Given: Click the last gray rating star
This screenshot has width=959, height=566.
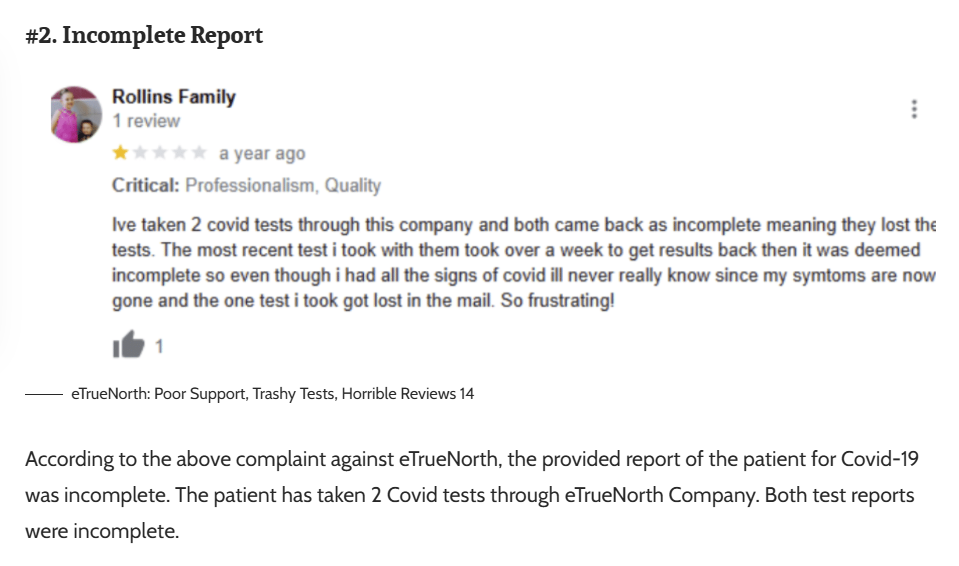Looking at the screenshot, I should click(199, 153).
